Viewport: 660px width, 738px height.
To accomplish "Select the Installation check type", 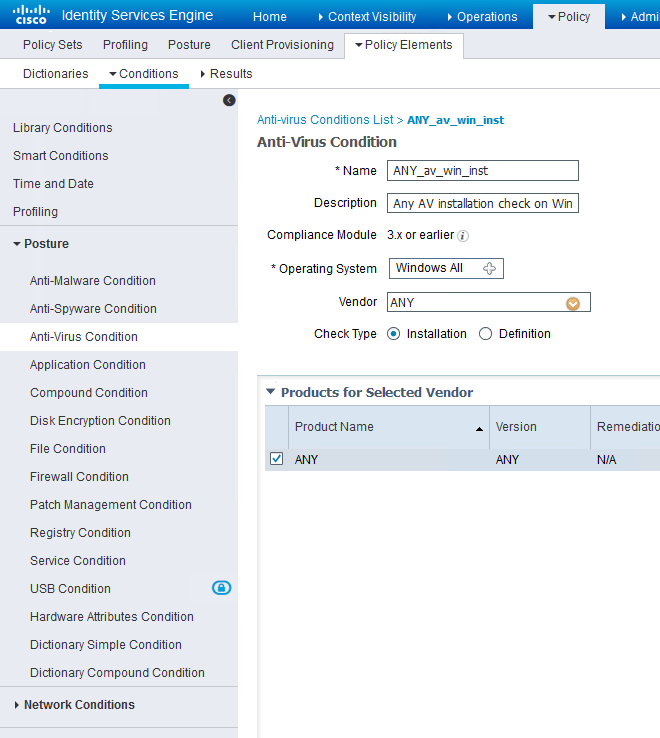I will point(394,334).
